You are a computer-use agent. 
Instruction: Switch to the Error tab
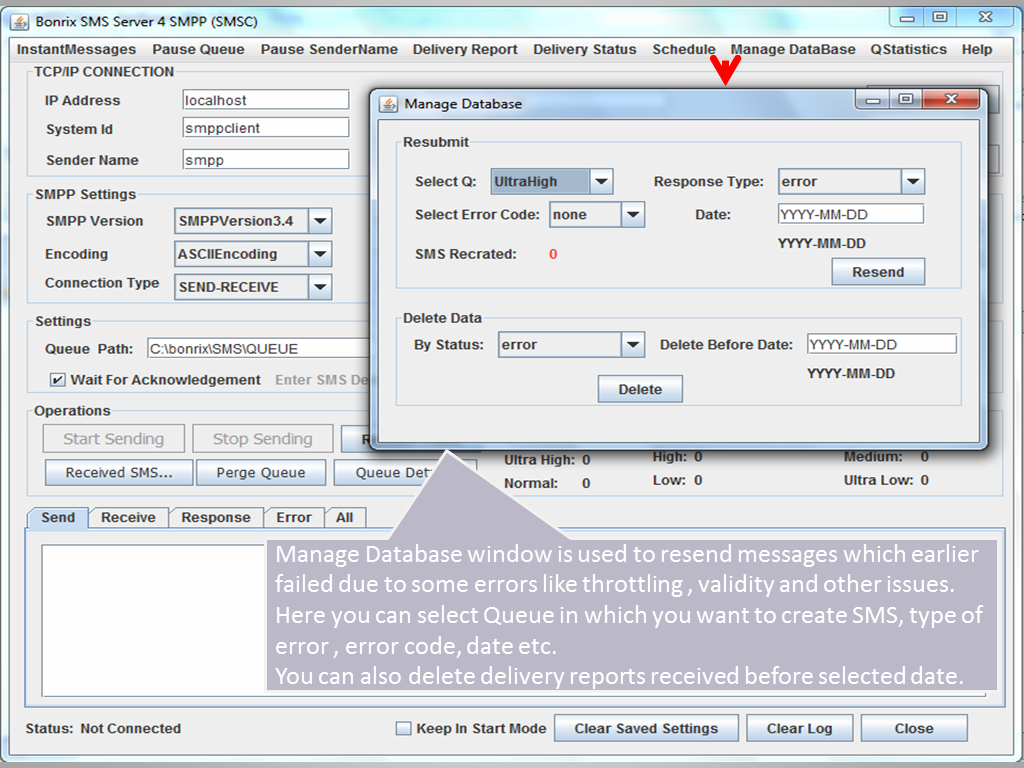pyautogui.click(x=294, y=517)
